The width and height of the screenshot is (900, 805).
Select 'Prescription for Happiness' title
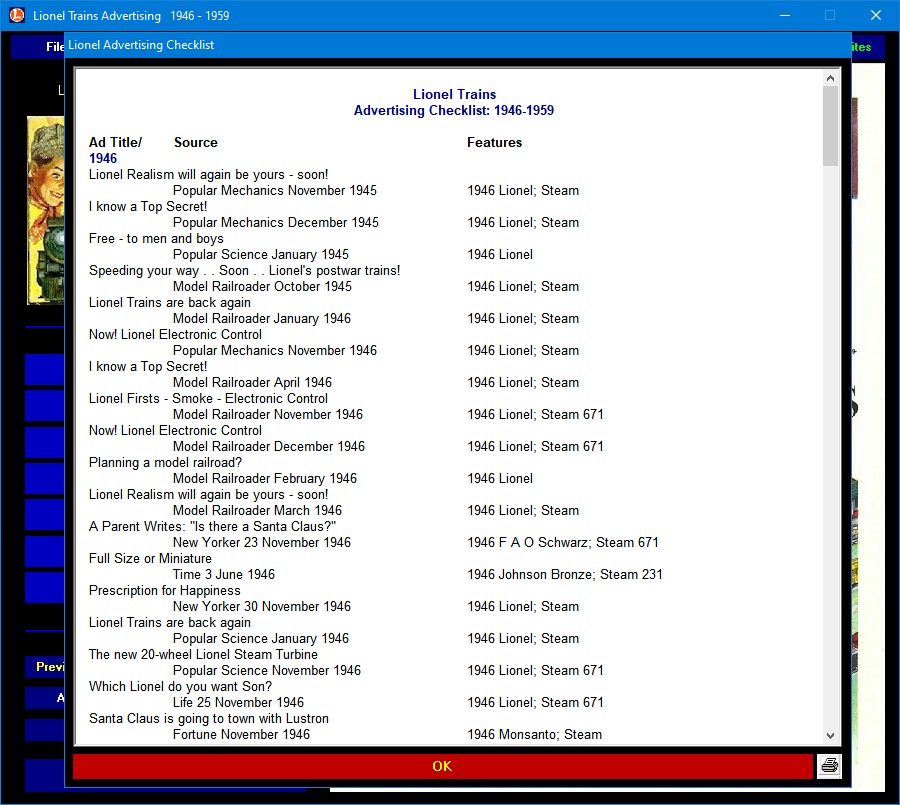(165, 591)
